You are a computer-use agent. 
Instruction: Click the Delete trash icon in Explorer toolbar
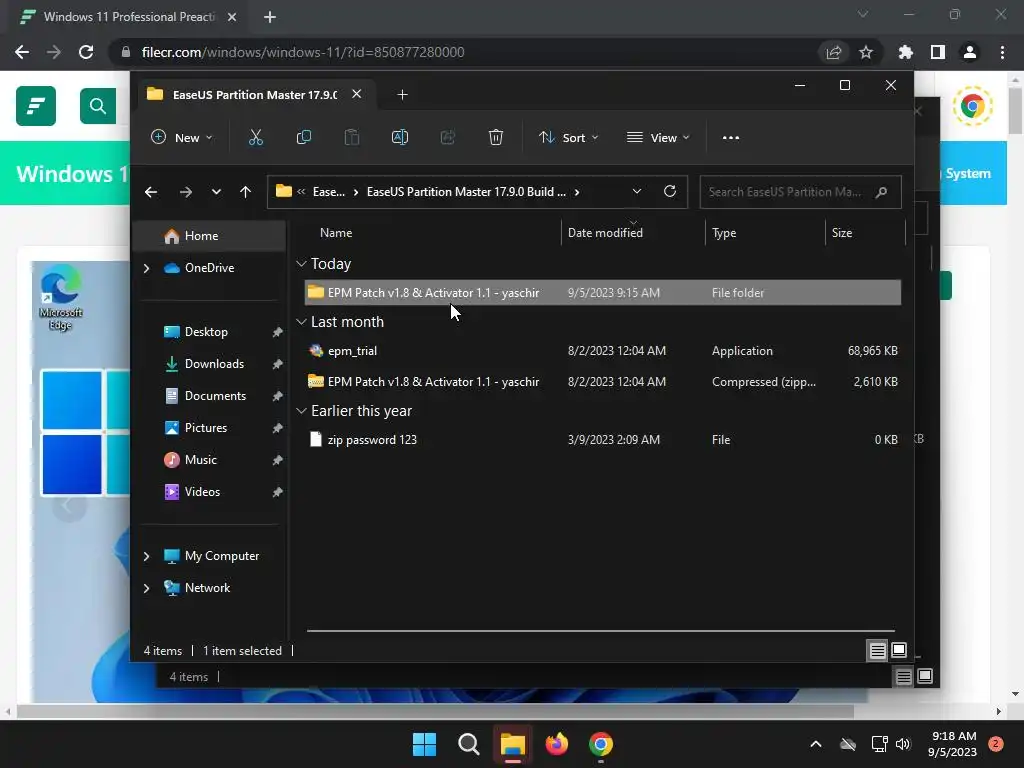coord(496,138)
